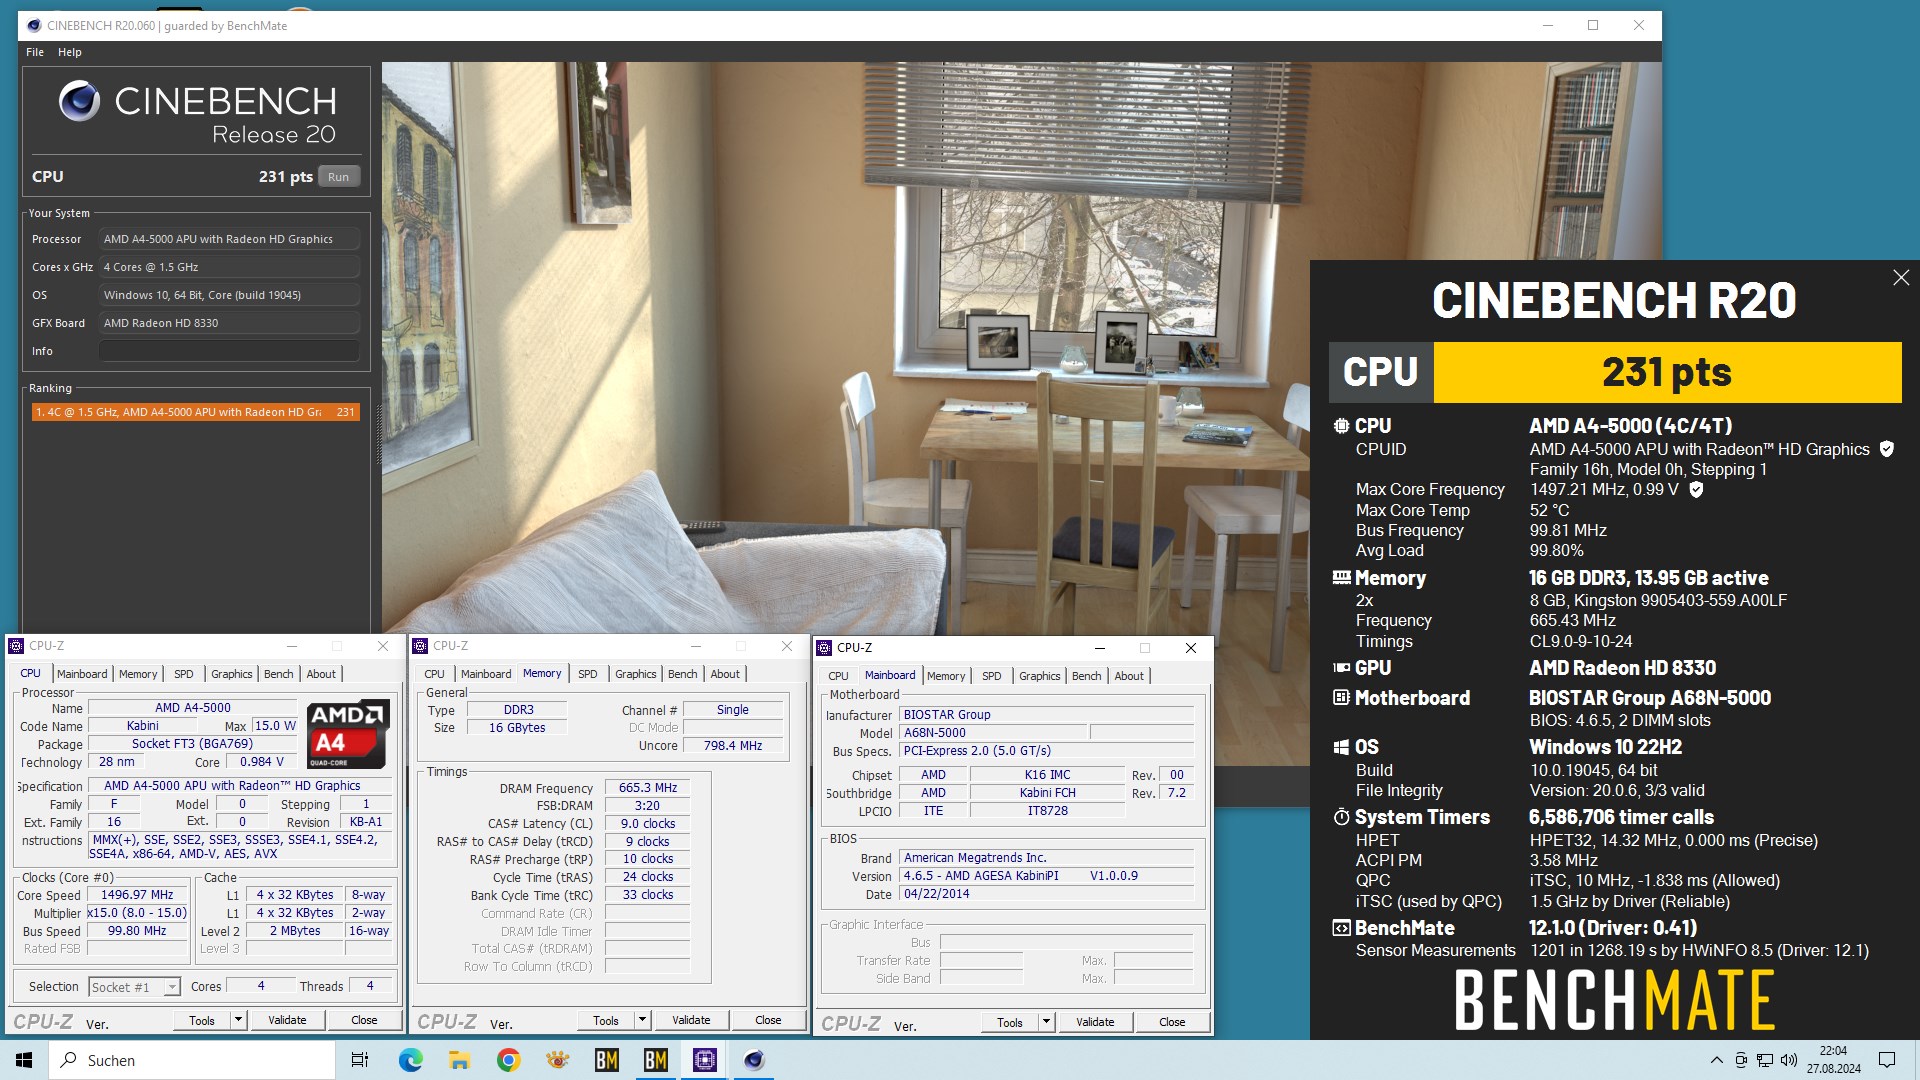The image size is (1920, 1080).
Task: Click the BenchMate CPU chip icon
Action: pyautogui.click(x=1341, y=426)
